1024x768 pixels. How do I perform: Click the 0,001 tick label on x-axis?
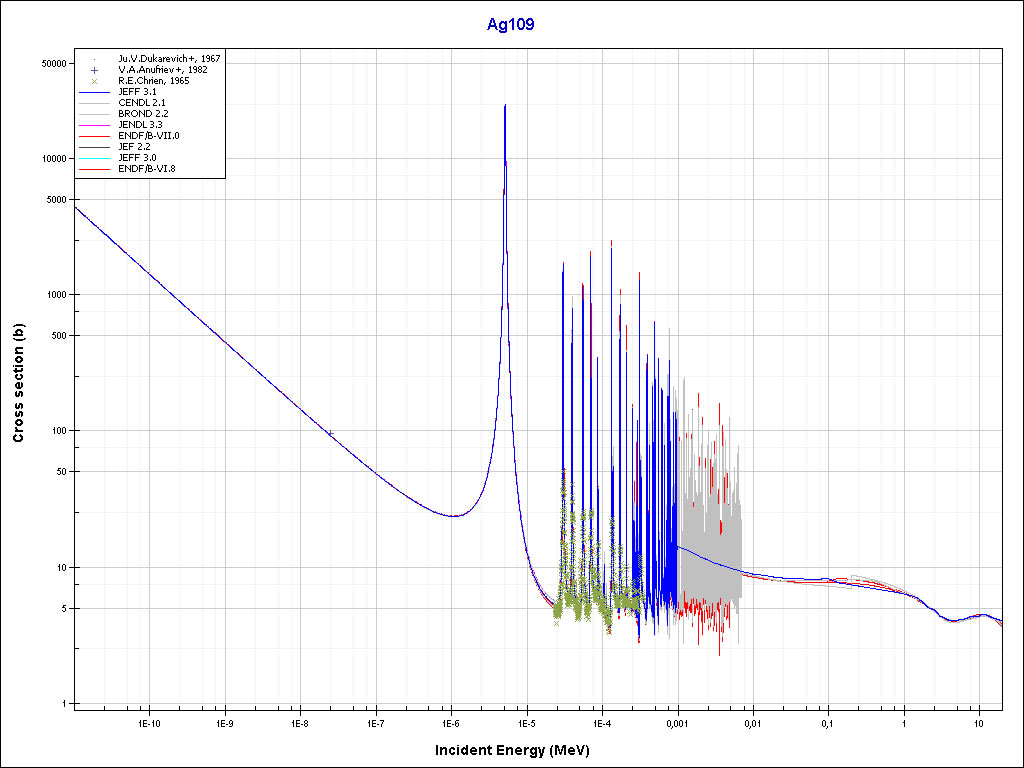coord(677,722)
